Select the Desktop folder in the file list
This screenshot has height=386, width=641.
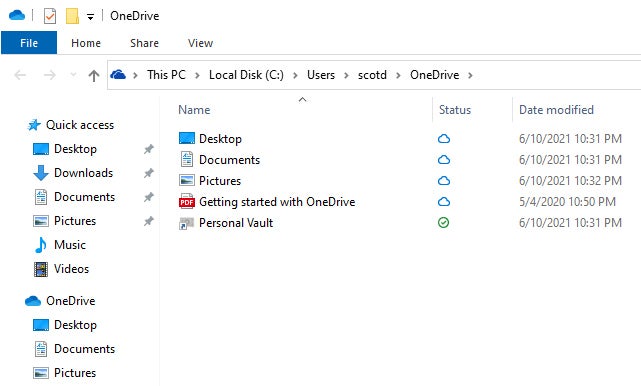(x=220, y=139)
